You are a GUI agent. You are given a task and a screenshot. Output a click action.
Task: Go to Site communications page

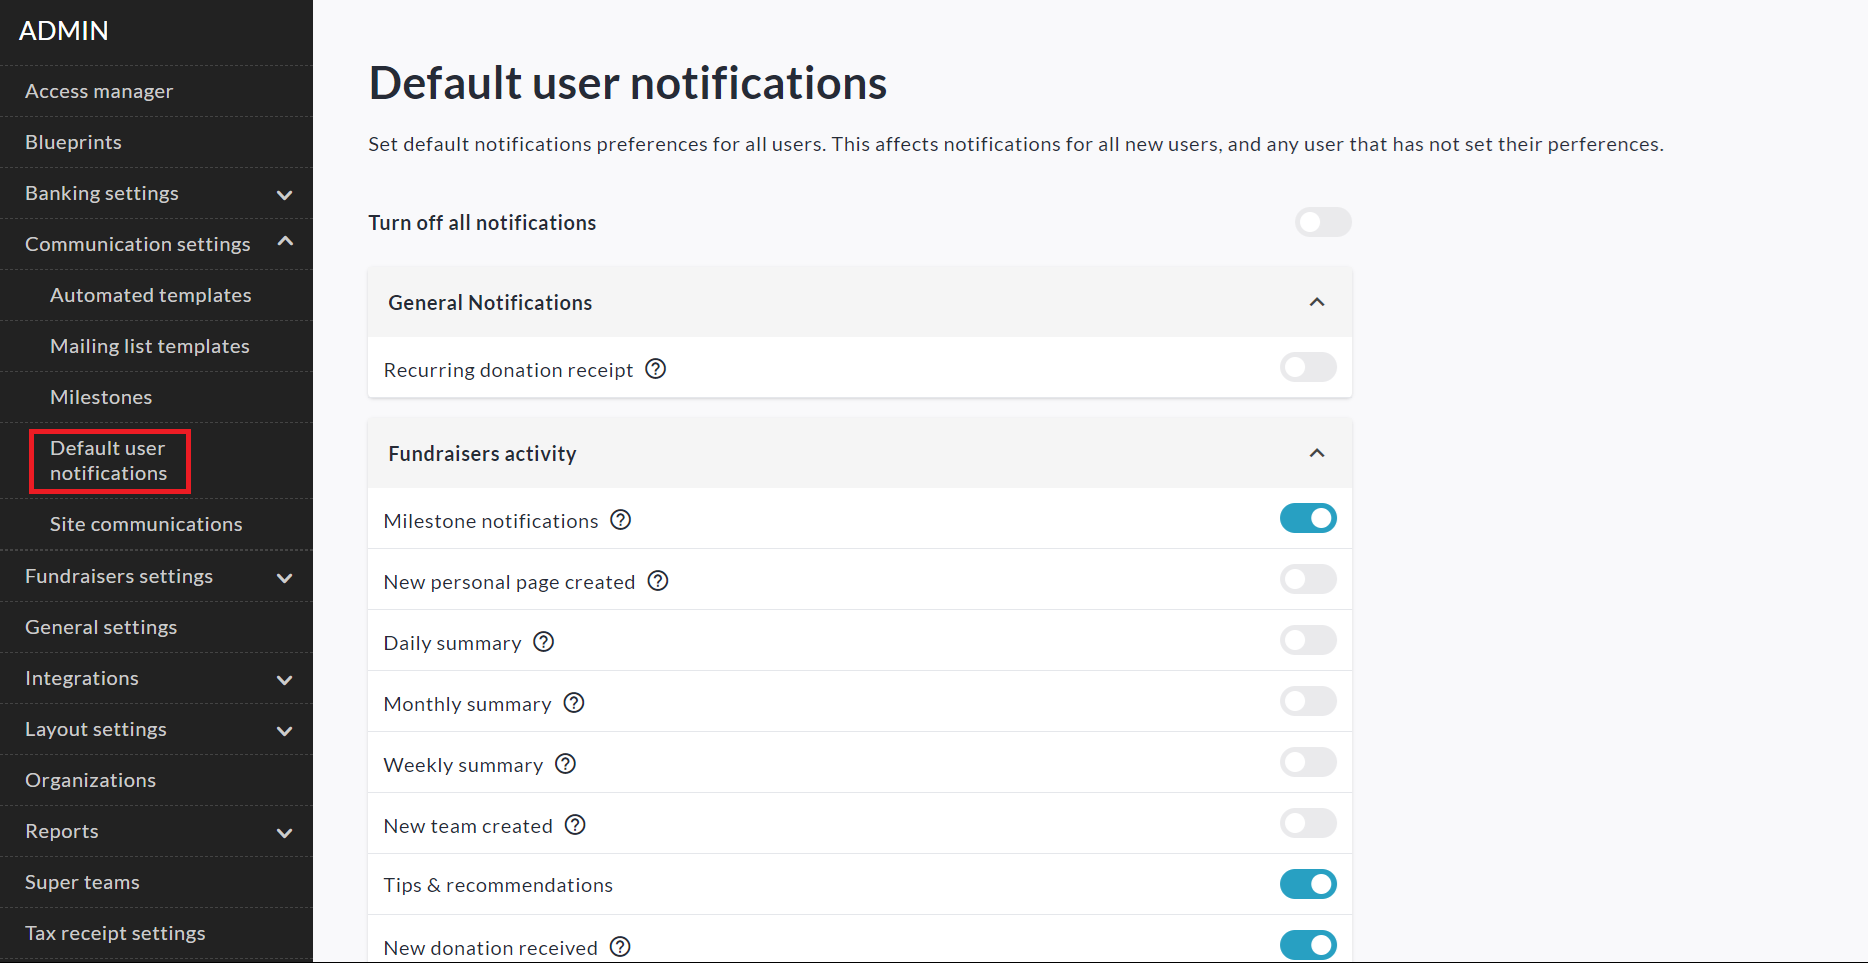146,524
